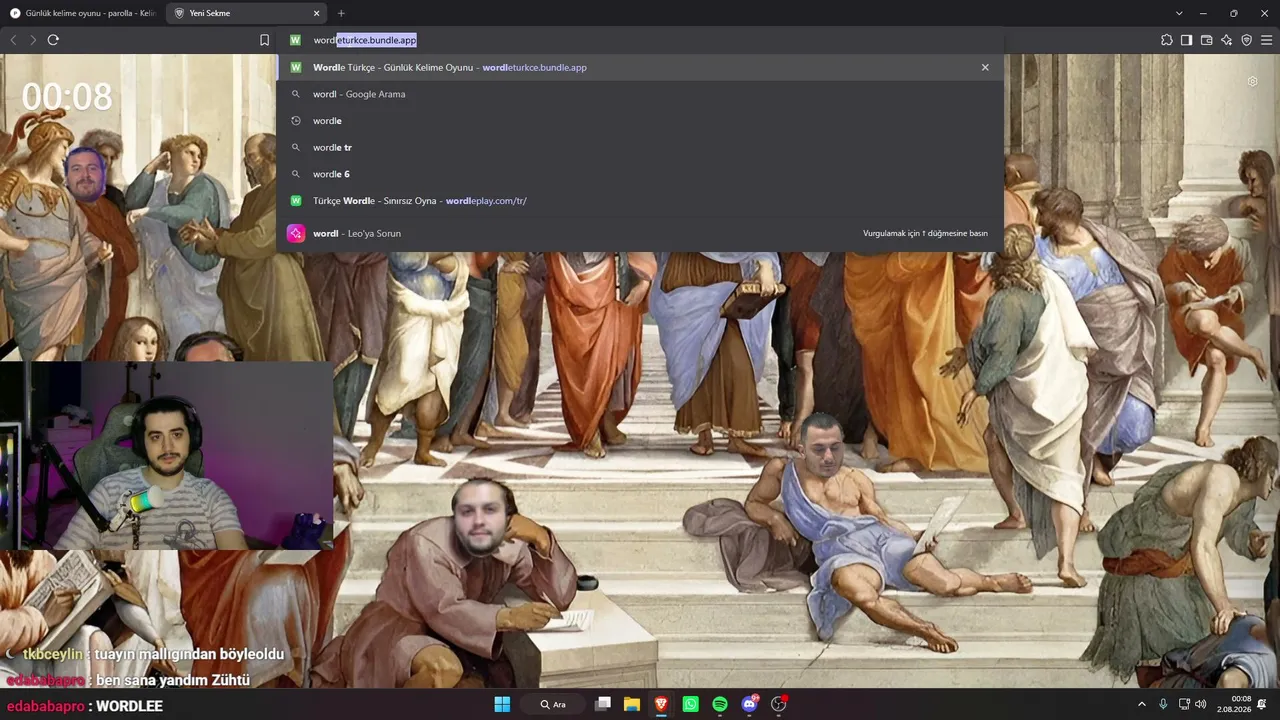Select Wordle Türkçe Günlük Kelime Oyunu suggestion
Viewport: 1280px width, 720px height.
[640, 67]
